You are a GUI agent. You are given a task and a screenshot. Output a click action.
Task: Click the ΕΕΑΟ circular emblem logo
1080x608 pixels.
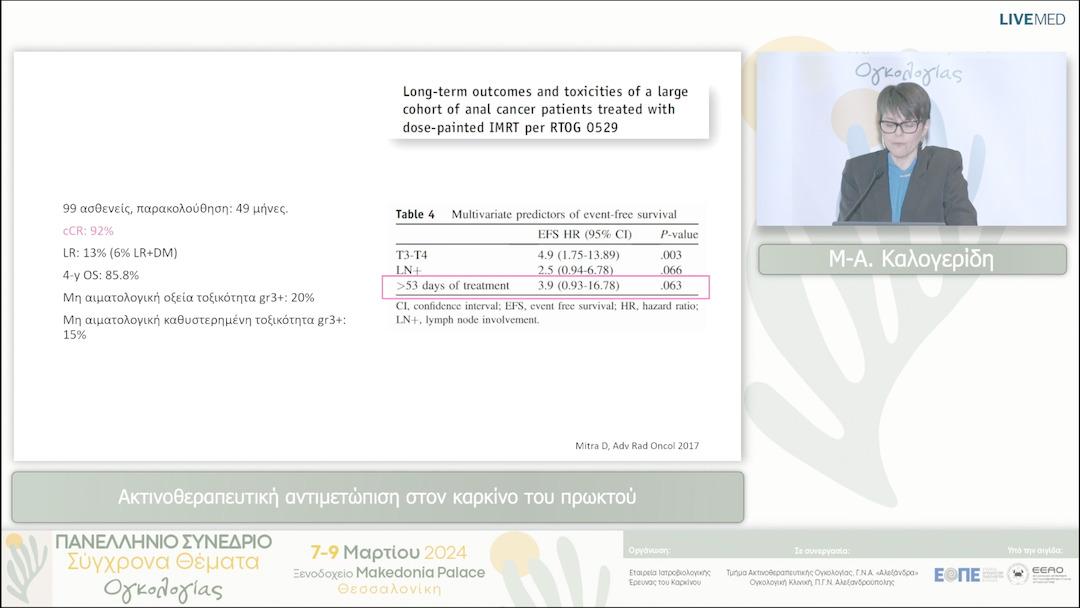click(x=1018, y=574)
